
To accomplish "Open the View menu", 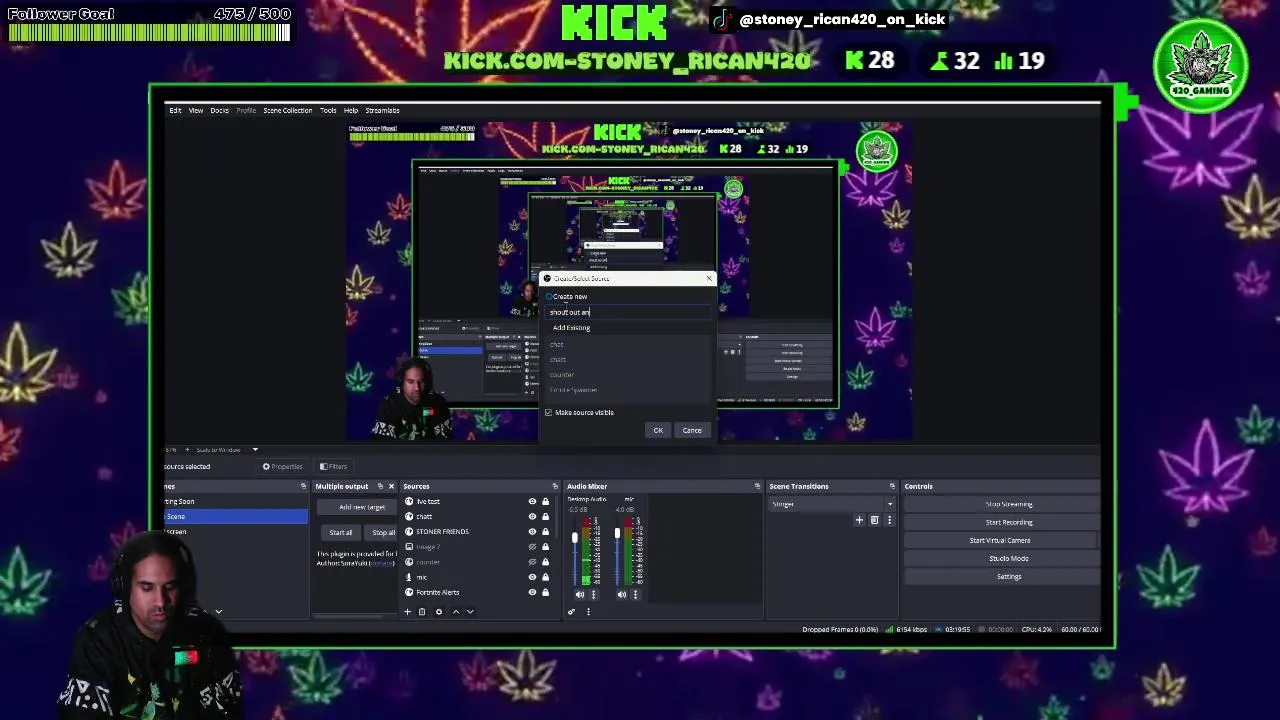I will [x=196, y=110].
